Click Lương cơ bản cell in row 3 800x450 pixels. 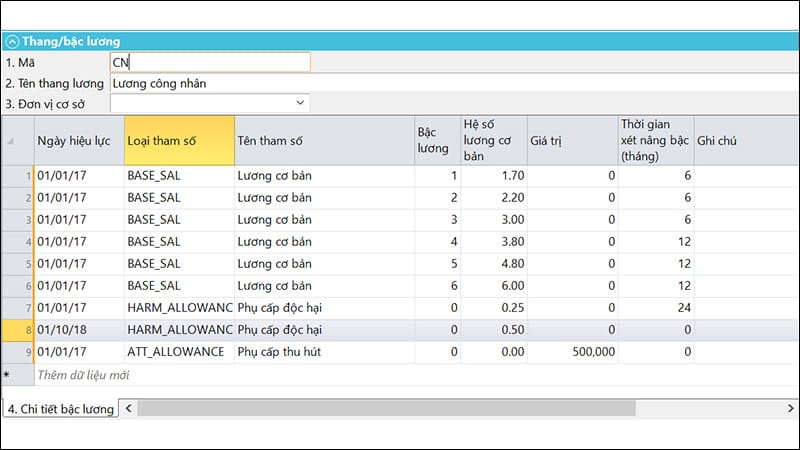pos(324,220)
